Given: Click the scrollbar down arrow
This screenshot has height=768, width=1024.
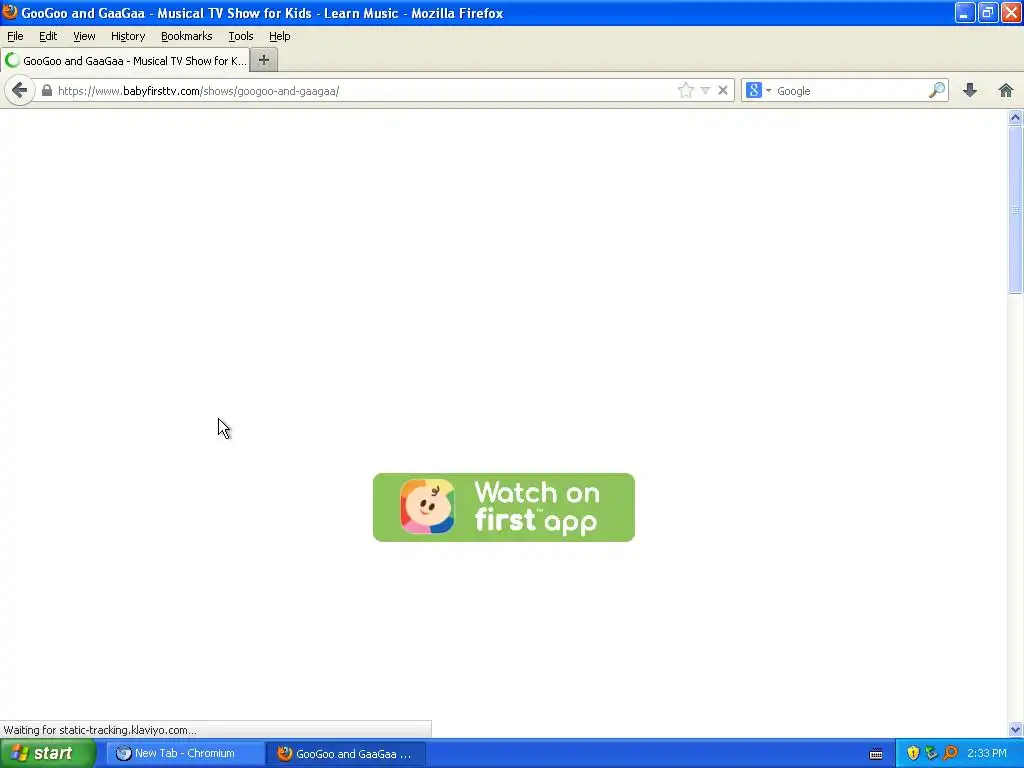Looking at the screenshot, I should (1015, 729).
